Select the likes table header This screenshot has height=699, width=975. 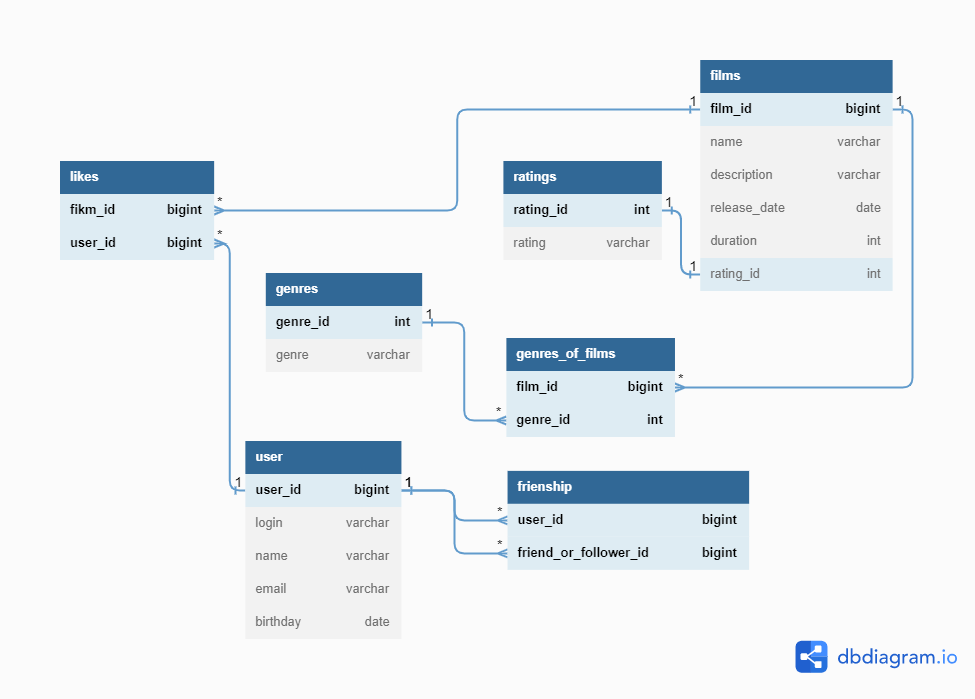pyautogui.click(x=136, y=177)
